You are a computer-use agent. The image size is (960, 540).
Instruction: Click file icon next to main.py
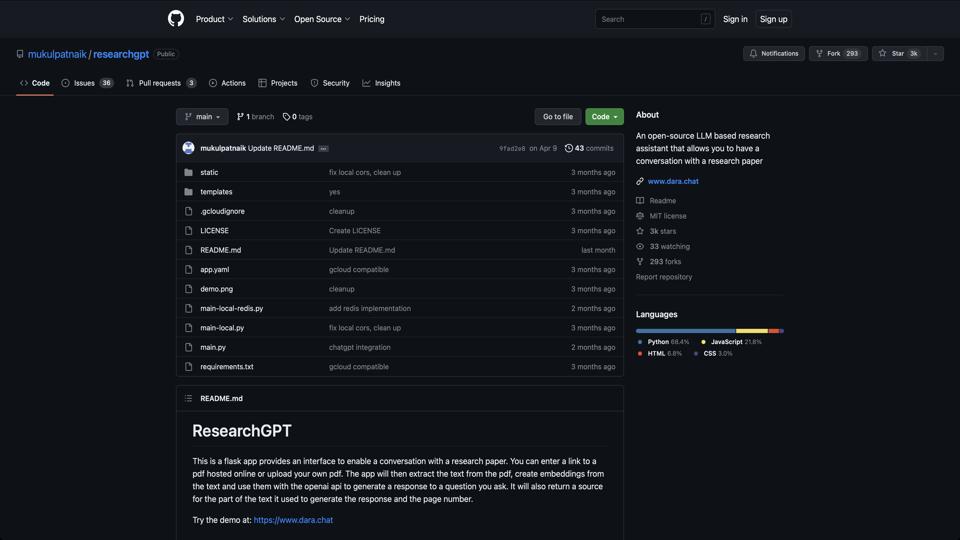pos(189,347)
